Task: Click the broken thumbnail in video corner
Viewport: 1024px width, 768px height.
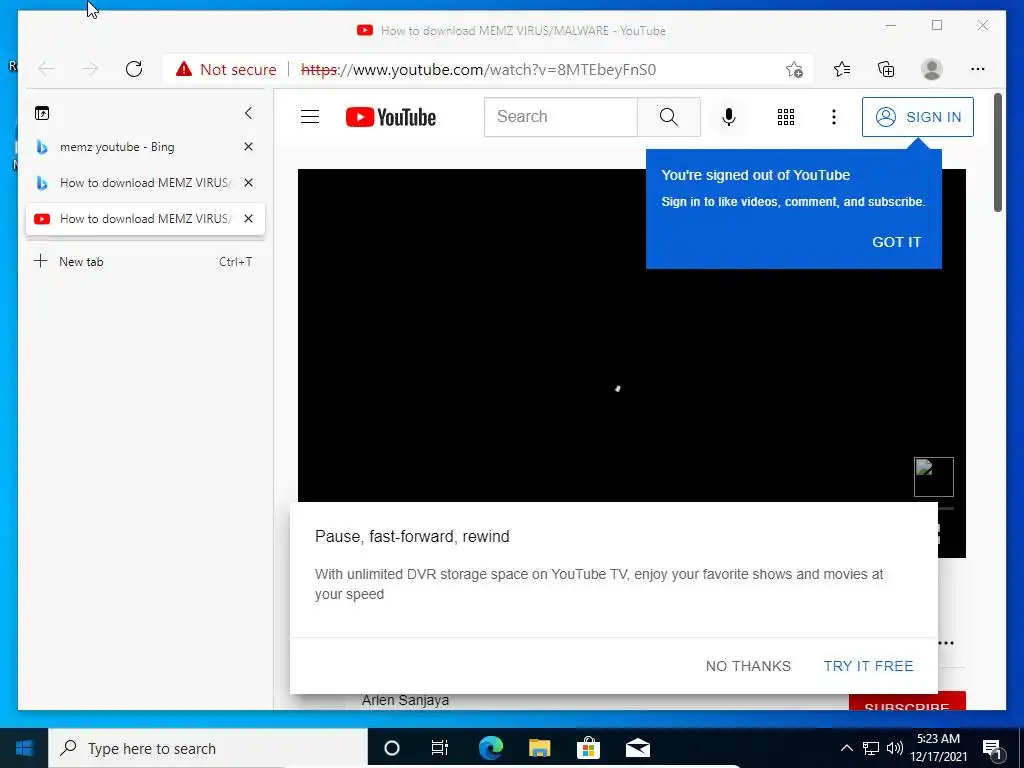Action: [x=933, y=477]
